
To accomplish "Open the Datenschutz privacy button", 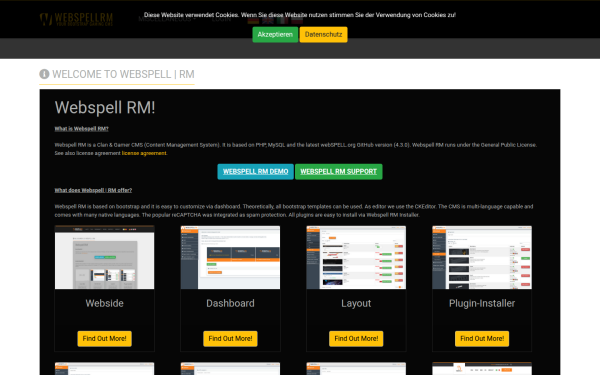I will pyautogui.click(x=323, y=34).
